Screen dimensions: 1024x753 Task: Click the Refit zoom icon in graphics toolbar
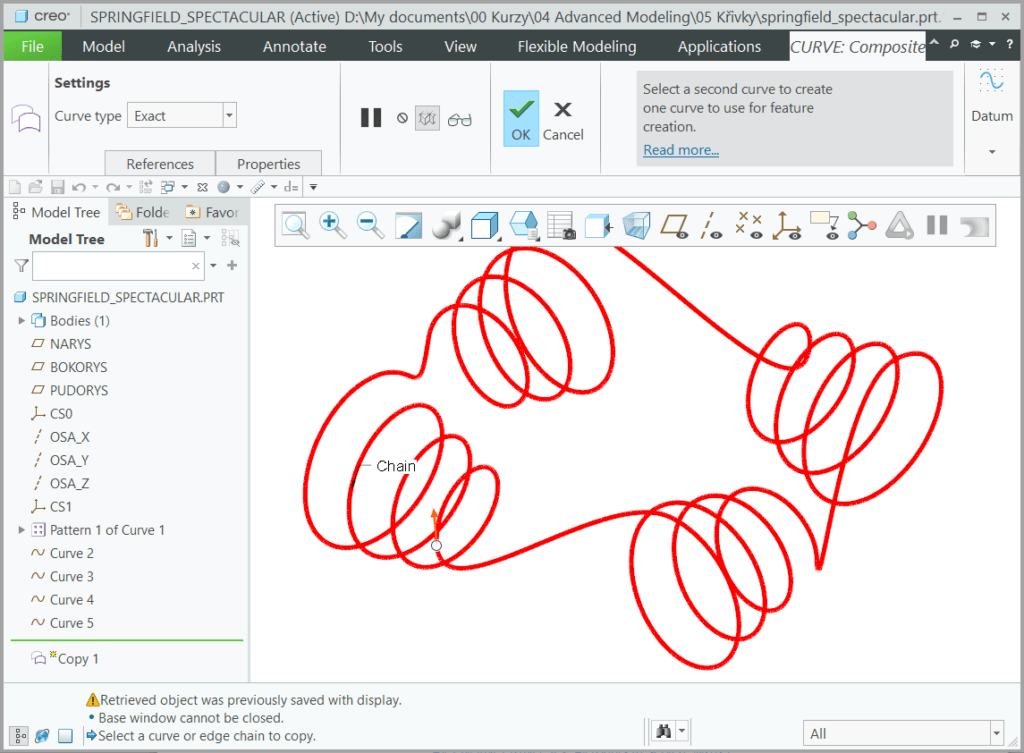coord(296,225)
